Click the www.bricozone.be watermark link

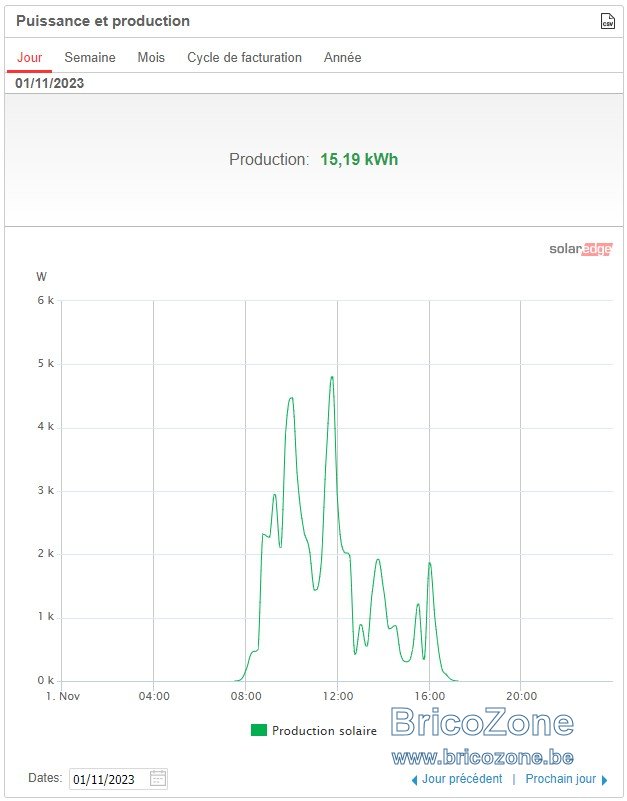pyautogui.click(x=482, y=757)
